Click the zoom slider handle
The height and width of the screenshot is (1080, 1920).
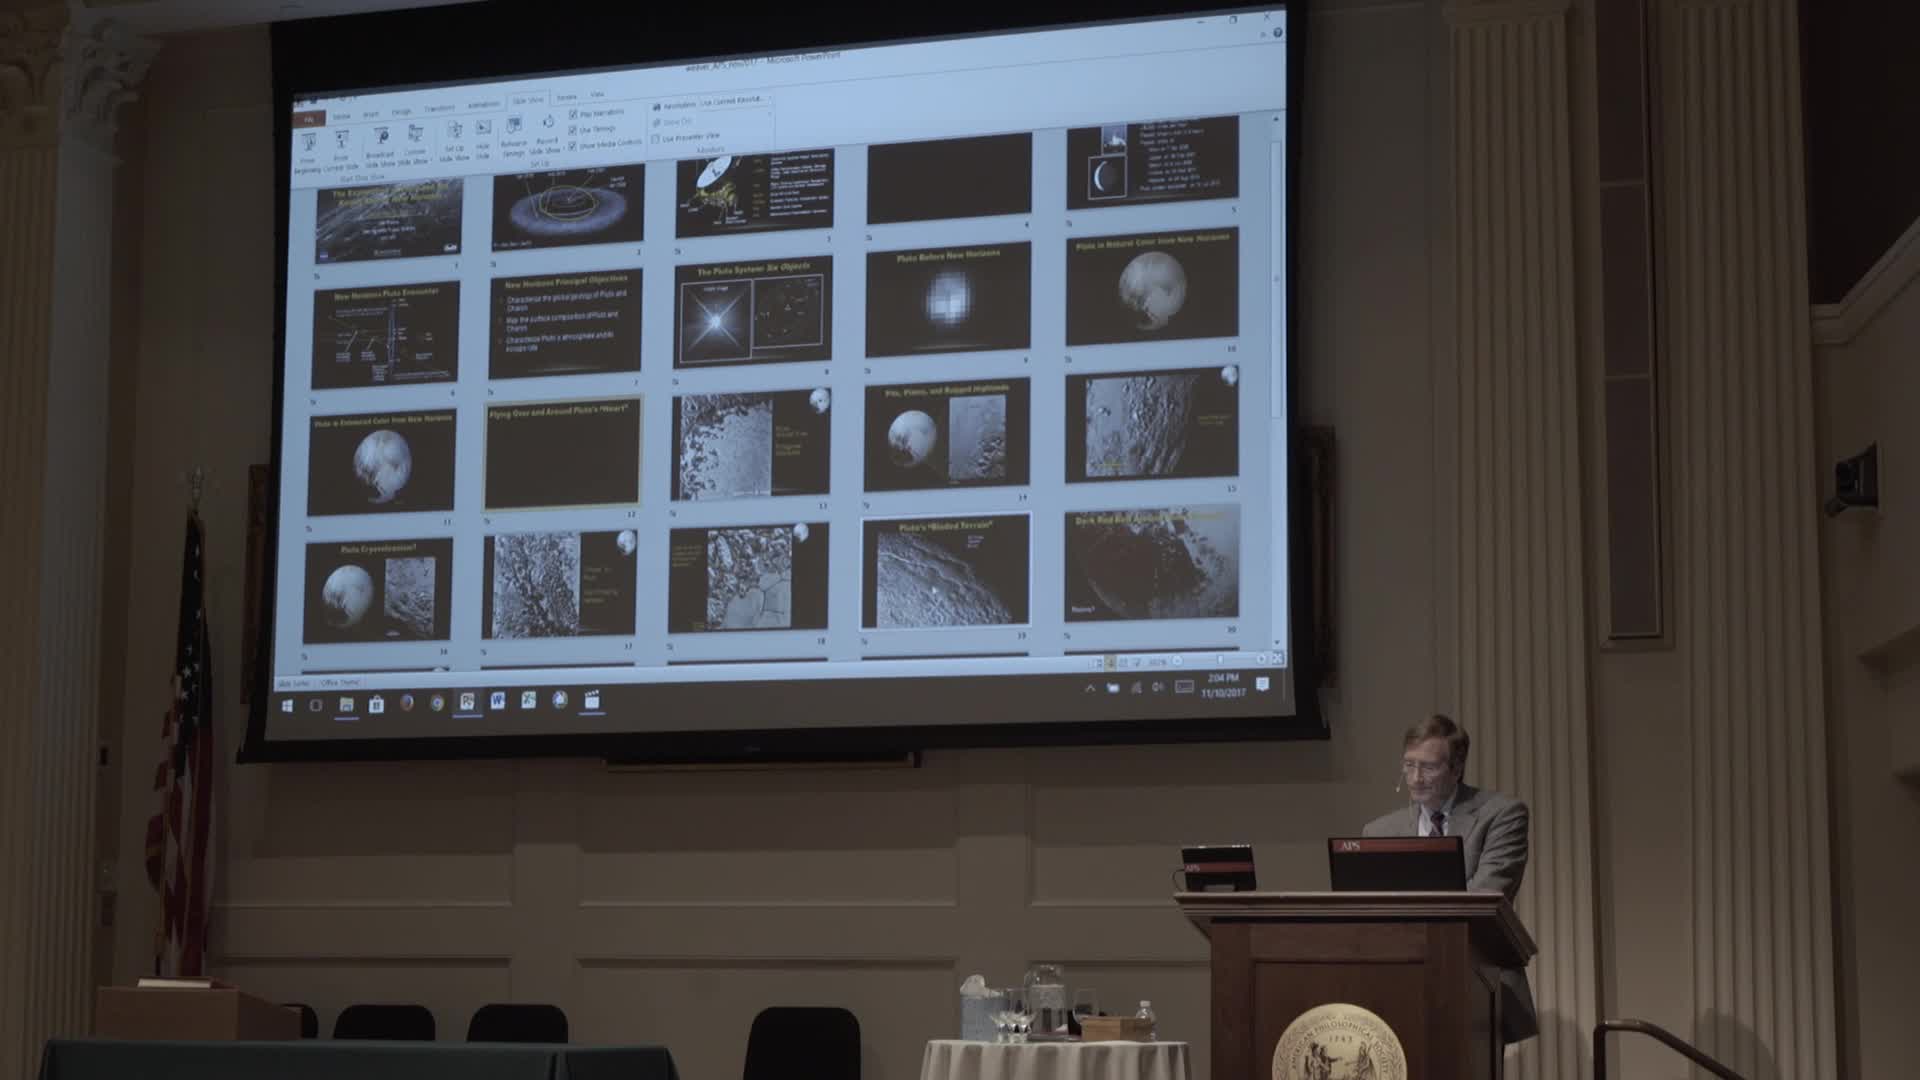point(1219,659)
